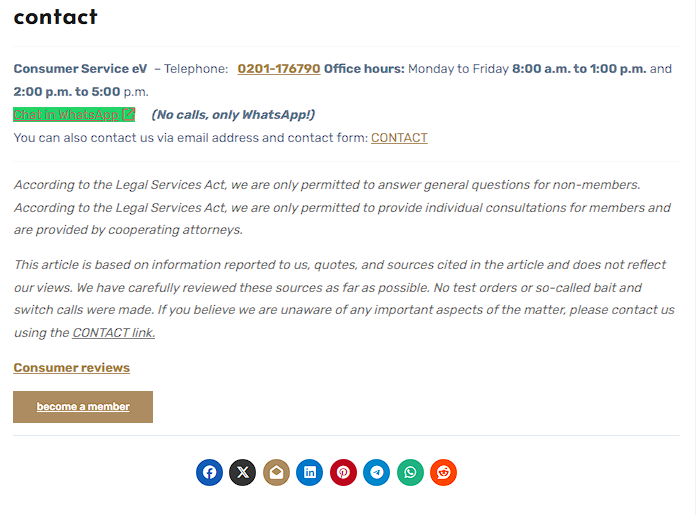Share on Reddit using the orange icon
Screen dimensions: 696x515
tap(443, 472)
